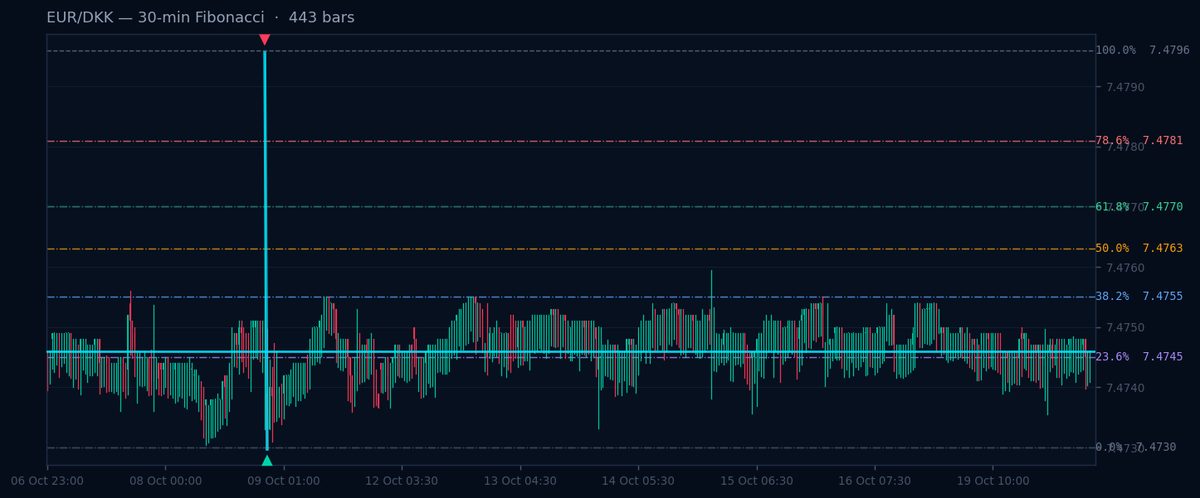
Task: Click the 19 Oct 10:00 time label
Action: pos(993,481)
